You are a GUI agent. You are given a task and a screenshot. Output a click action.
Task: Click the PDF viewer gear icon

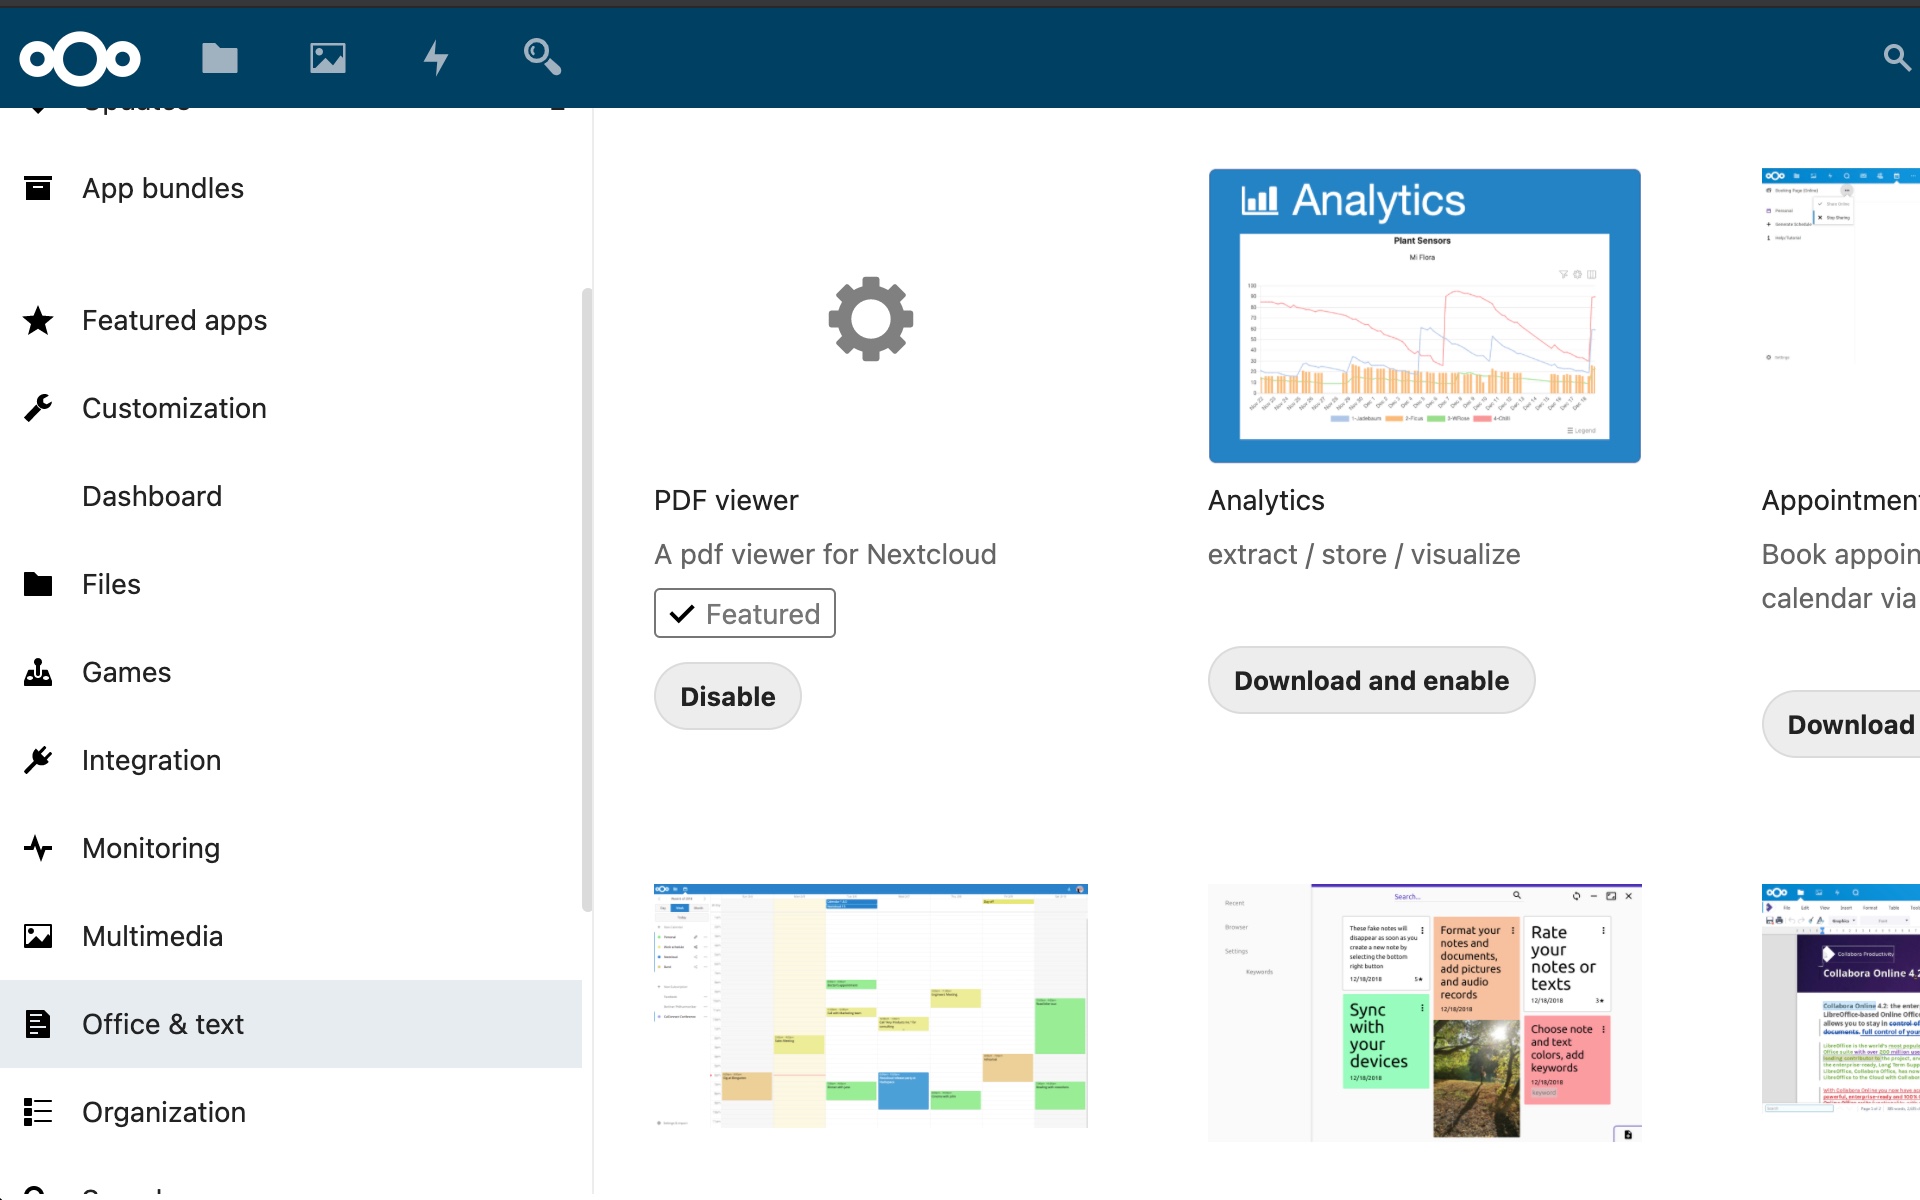pos(871,319)
